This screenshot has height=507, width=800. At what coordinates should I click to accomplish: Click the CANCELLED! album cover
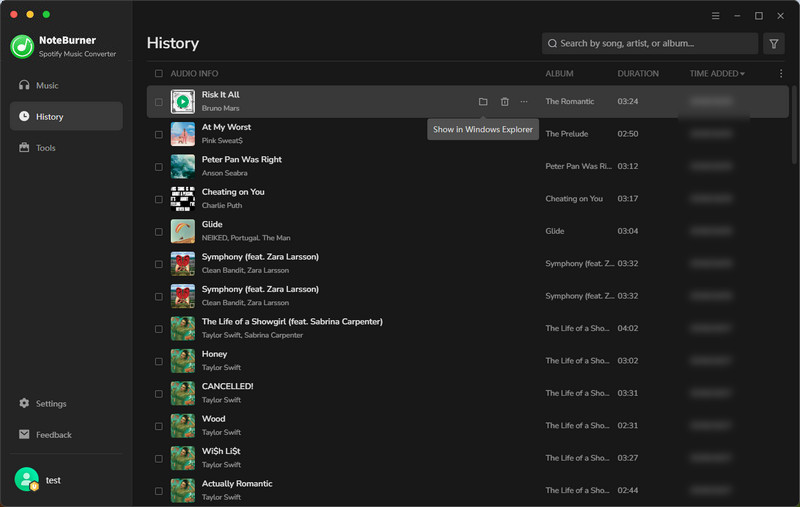[x=183, y=393]
